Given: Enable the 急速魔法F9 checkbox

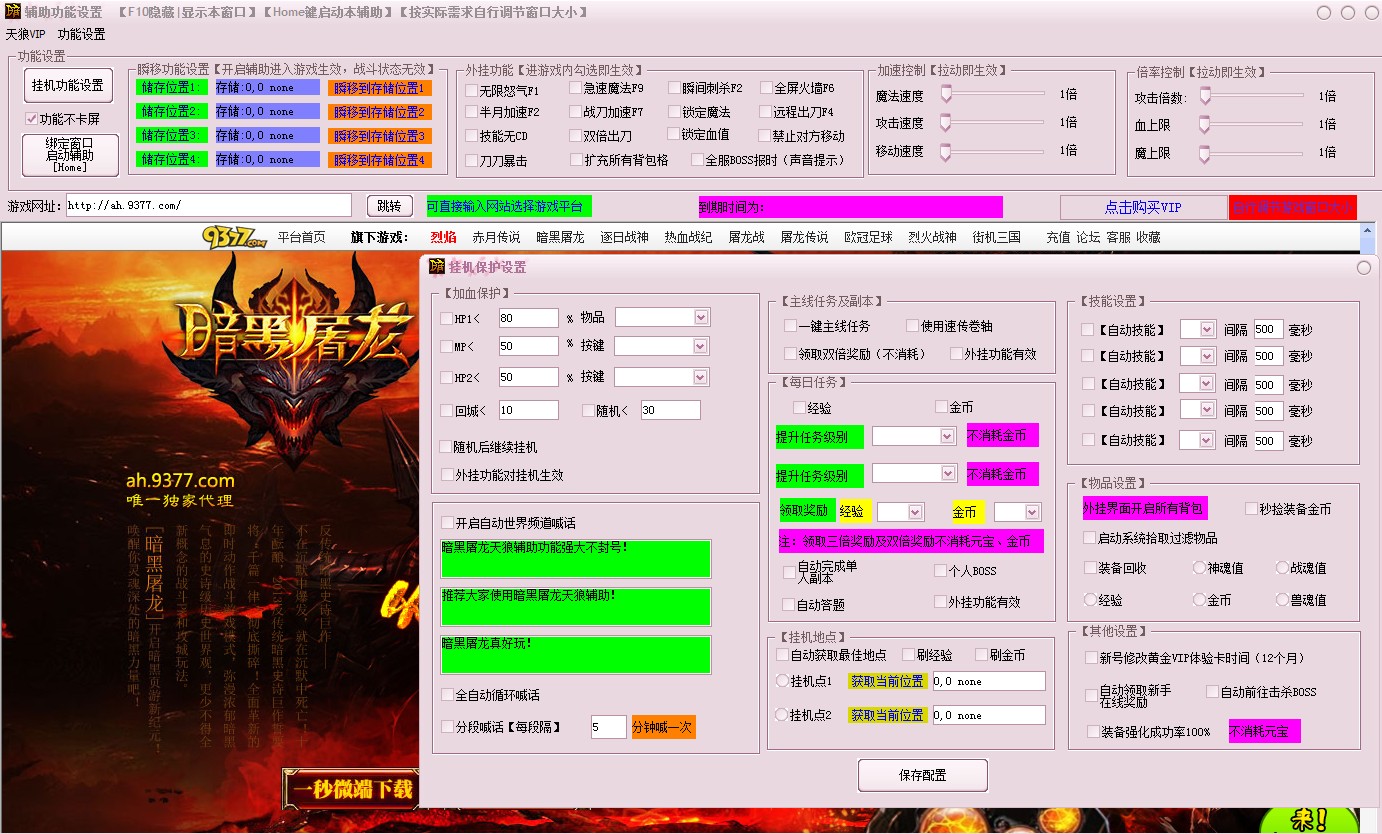Looking at the screenshot, I should (x=575, y=88).
